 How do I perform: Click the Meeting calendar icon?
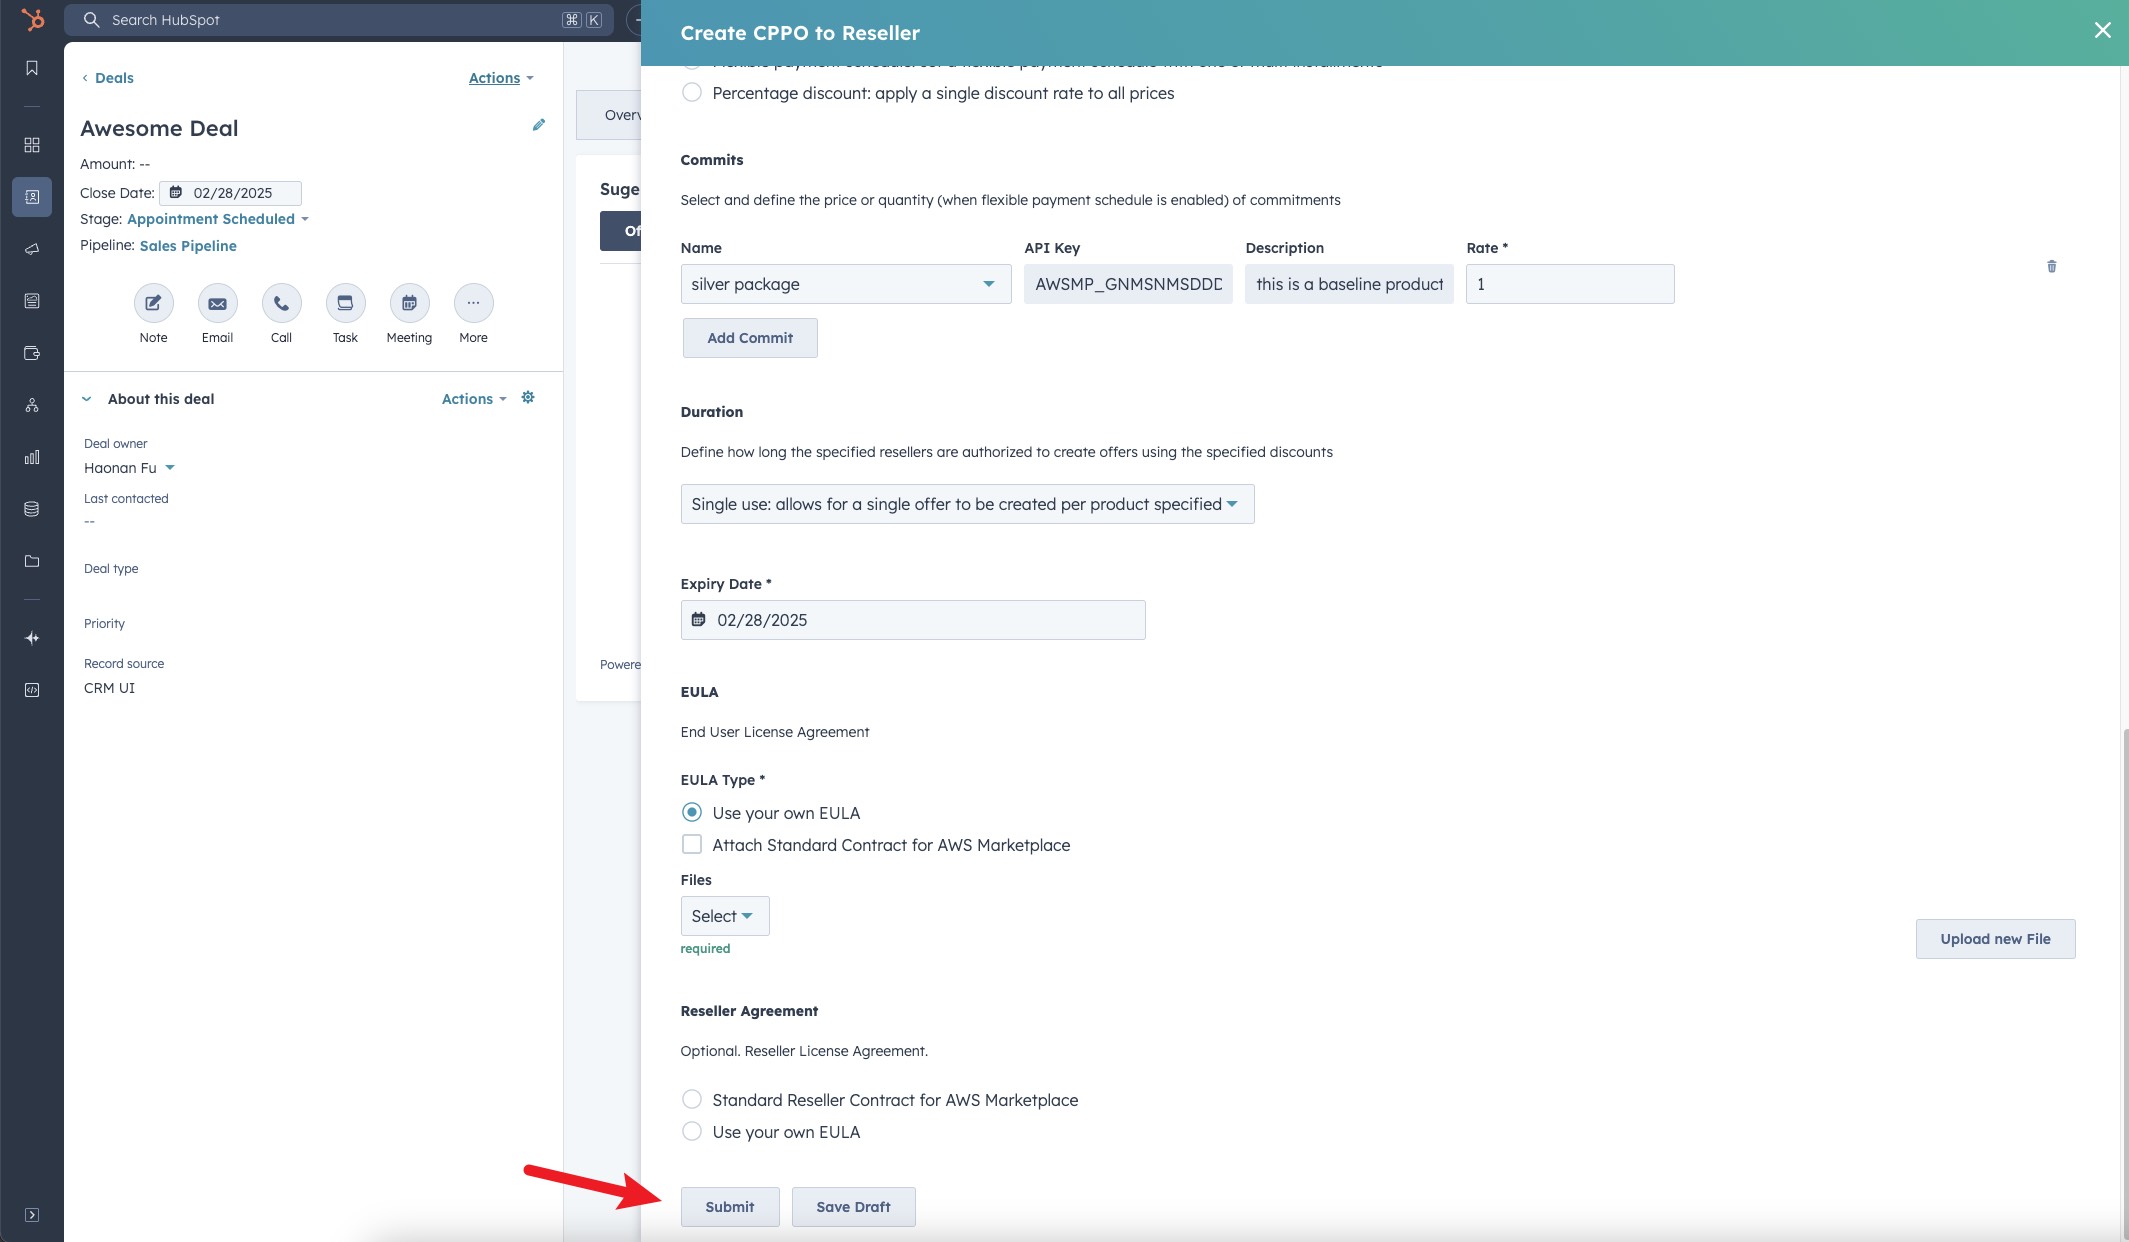click(x=409, y=303)
